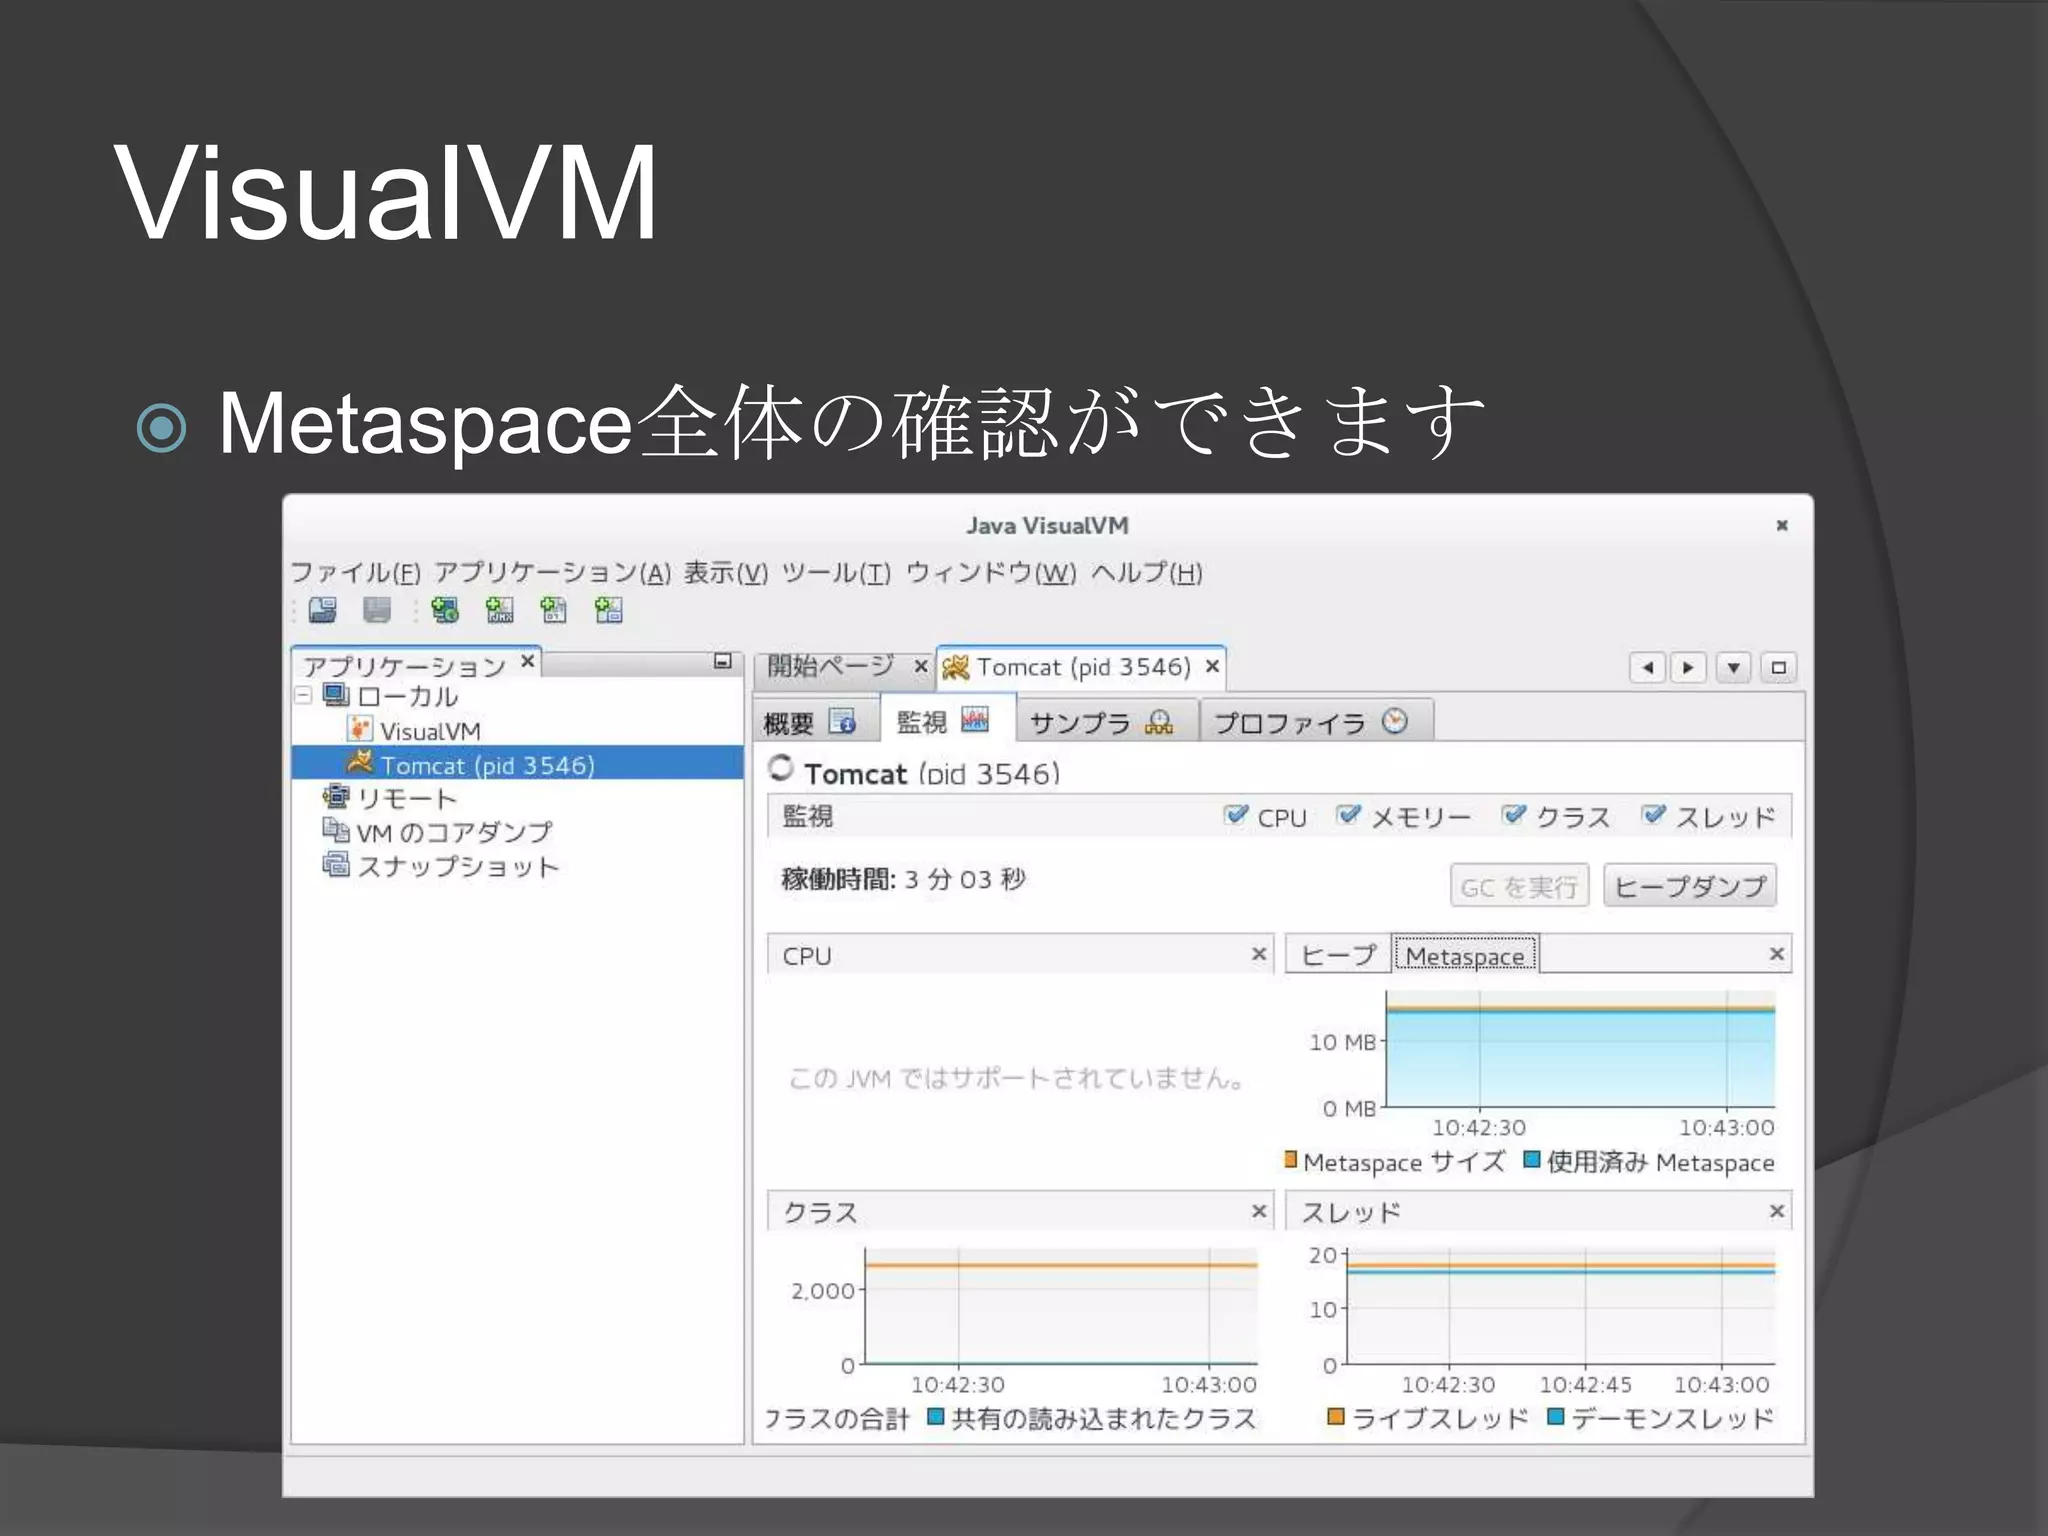Select the Metaspace graph tab

(1465, 955)
